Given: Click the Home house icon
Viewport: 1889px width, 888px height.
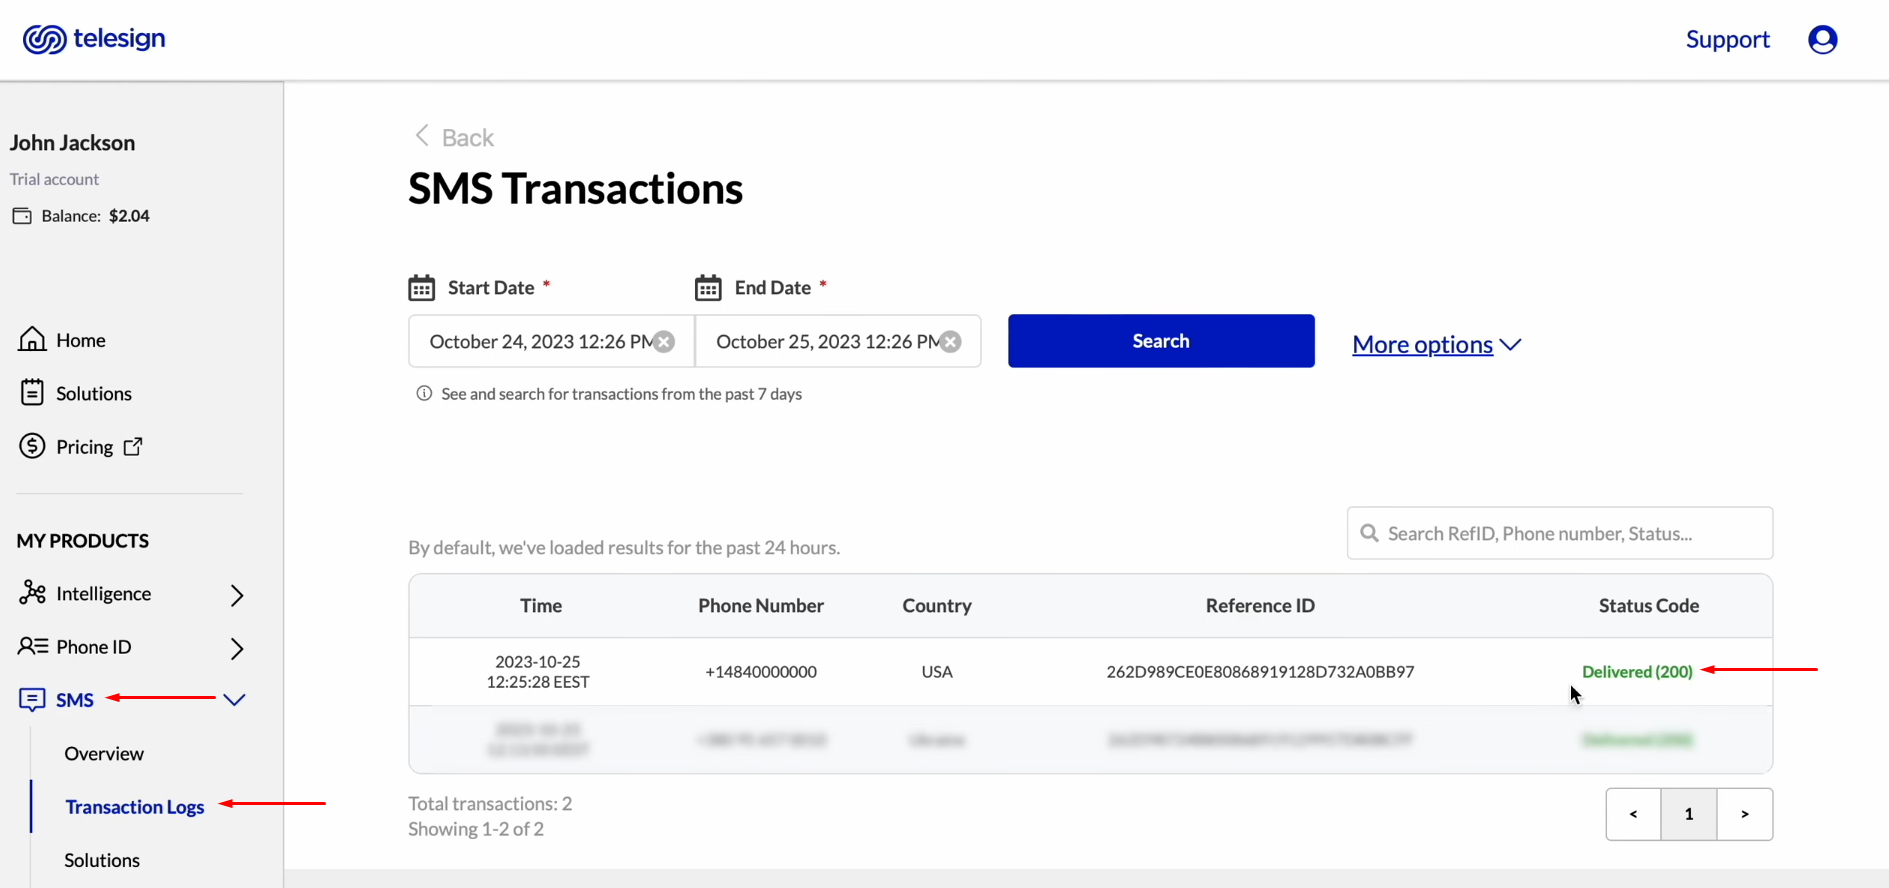Looking at the screenshot, I should pos(32,339).
